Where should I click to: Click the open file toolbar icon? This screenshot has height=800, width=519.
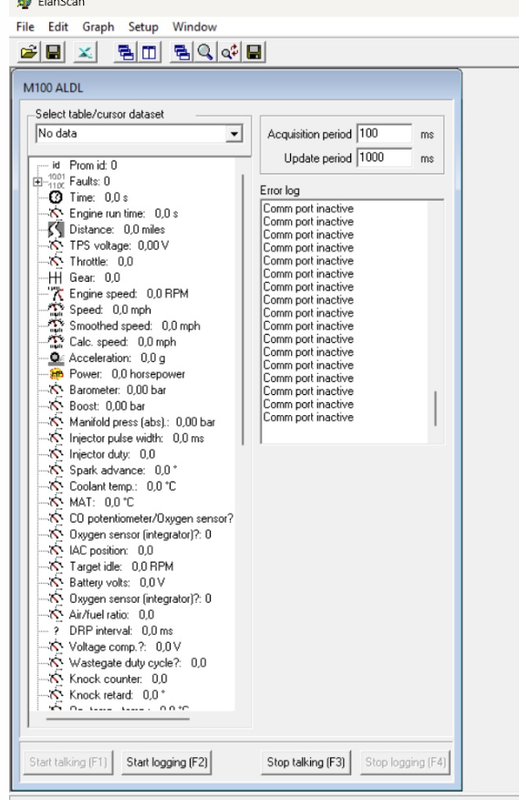click(29, 52)
